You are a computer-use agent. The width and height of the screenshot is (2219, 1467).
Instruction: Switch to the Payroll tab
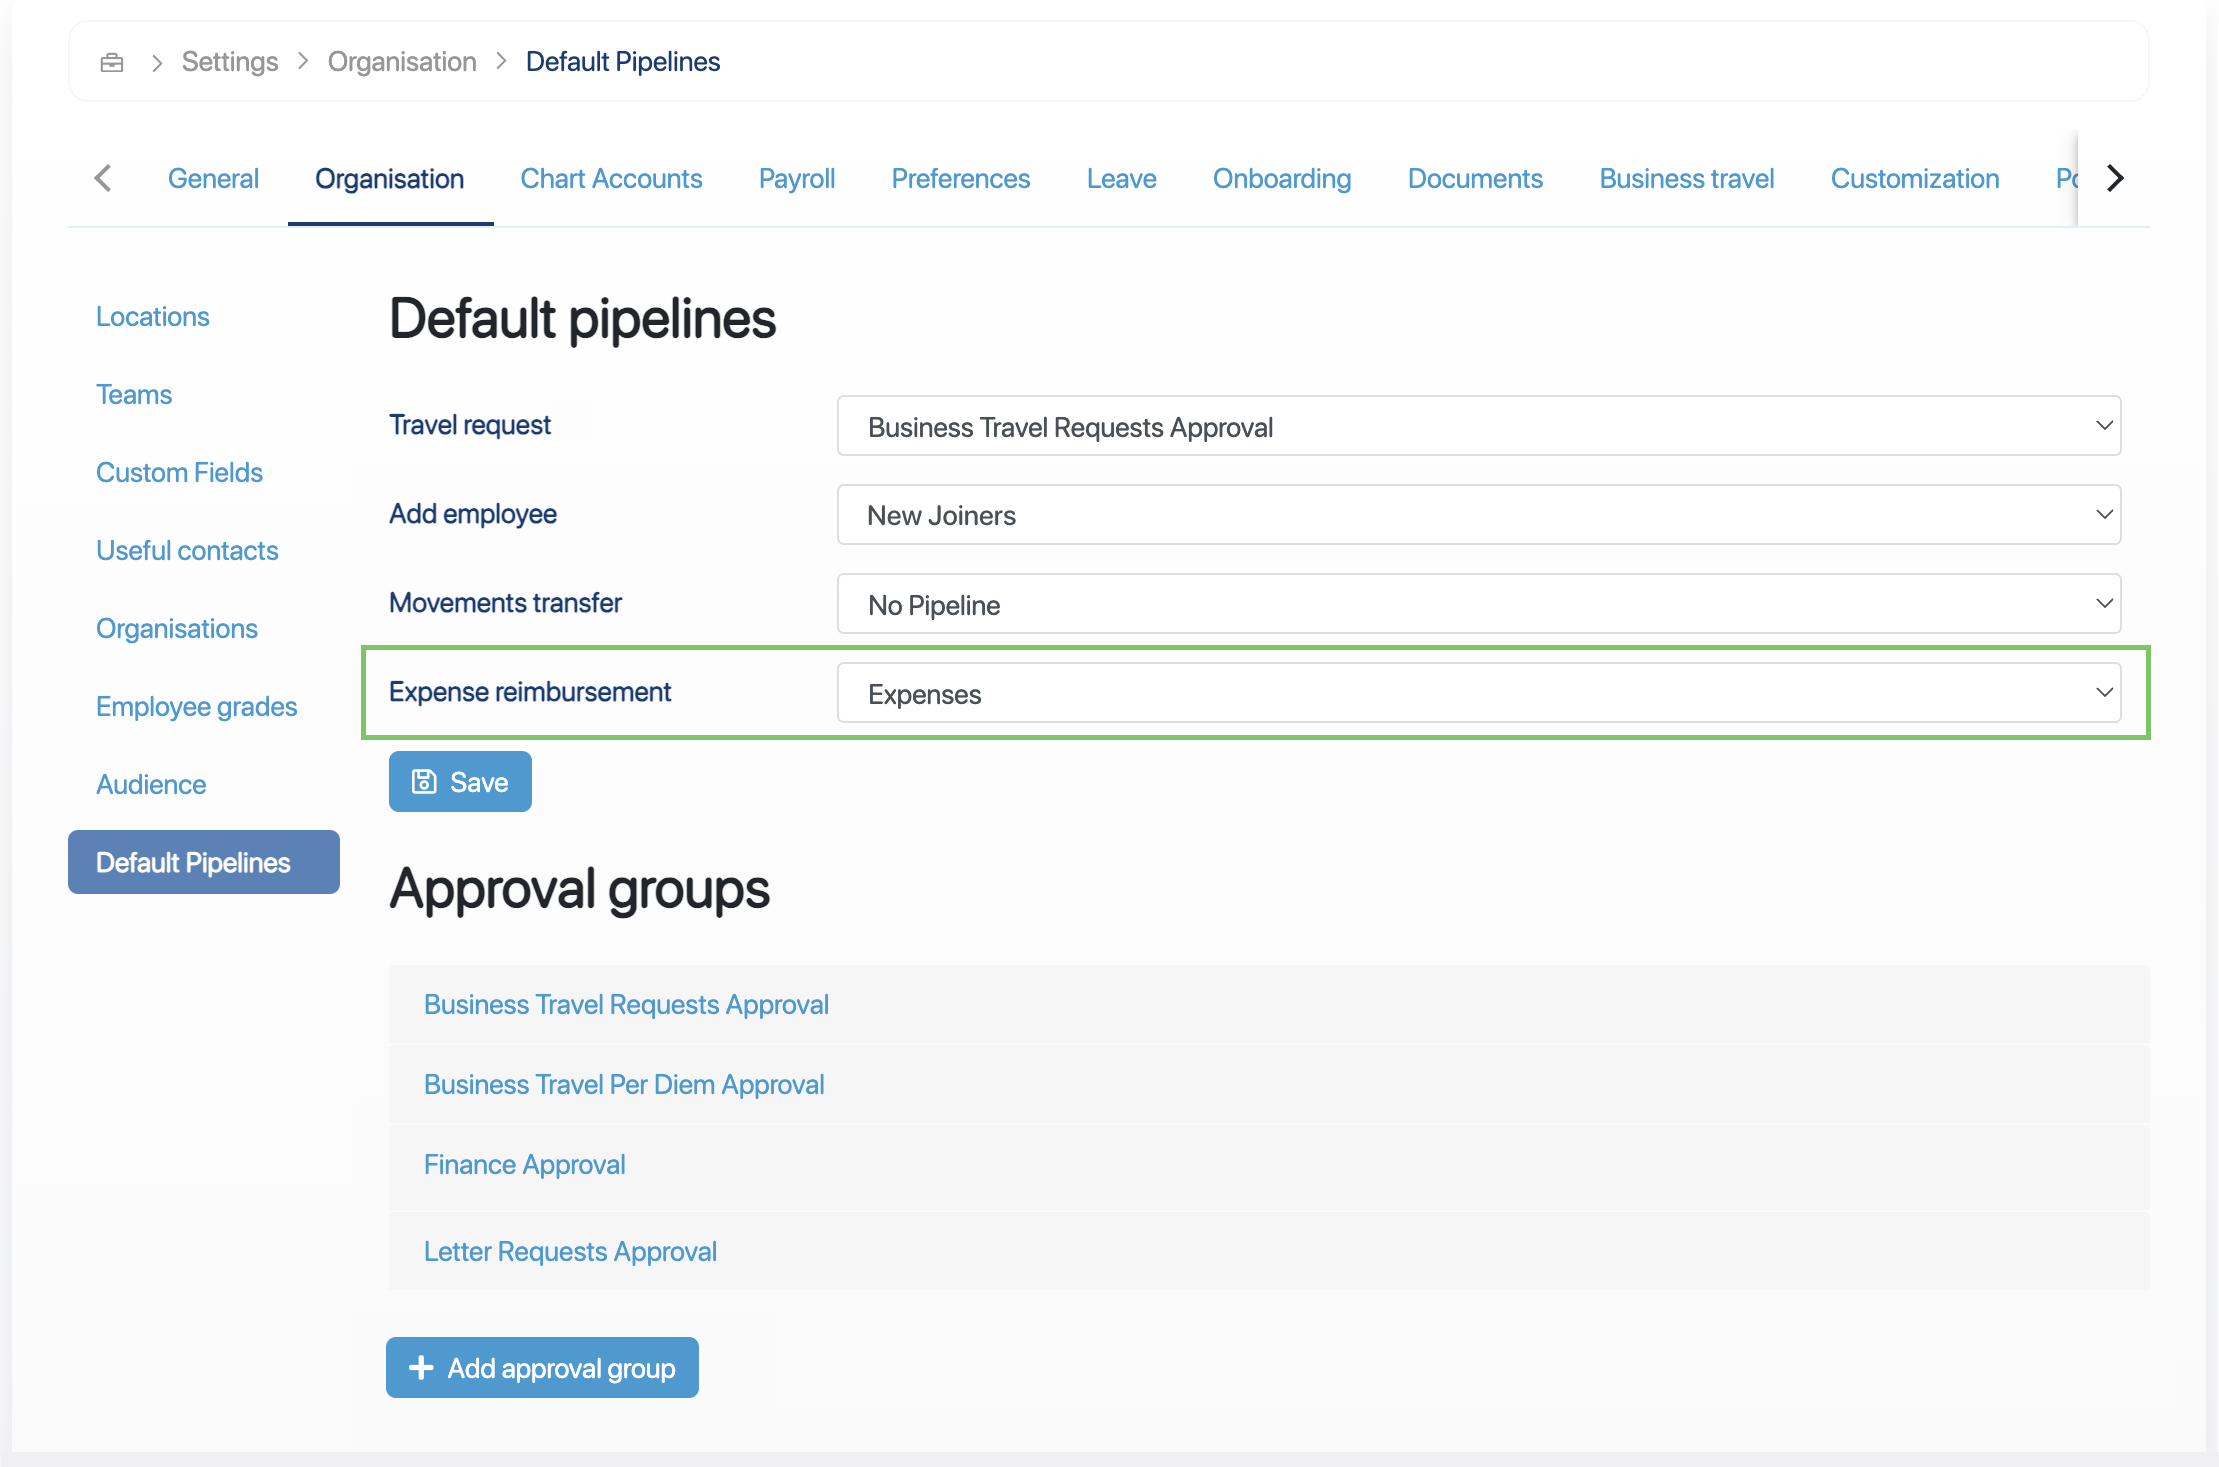pos(796,179)
